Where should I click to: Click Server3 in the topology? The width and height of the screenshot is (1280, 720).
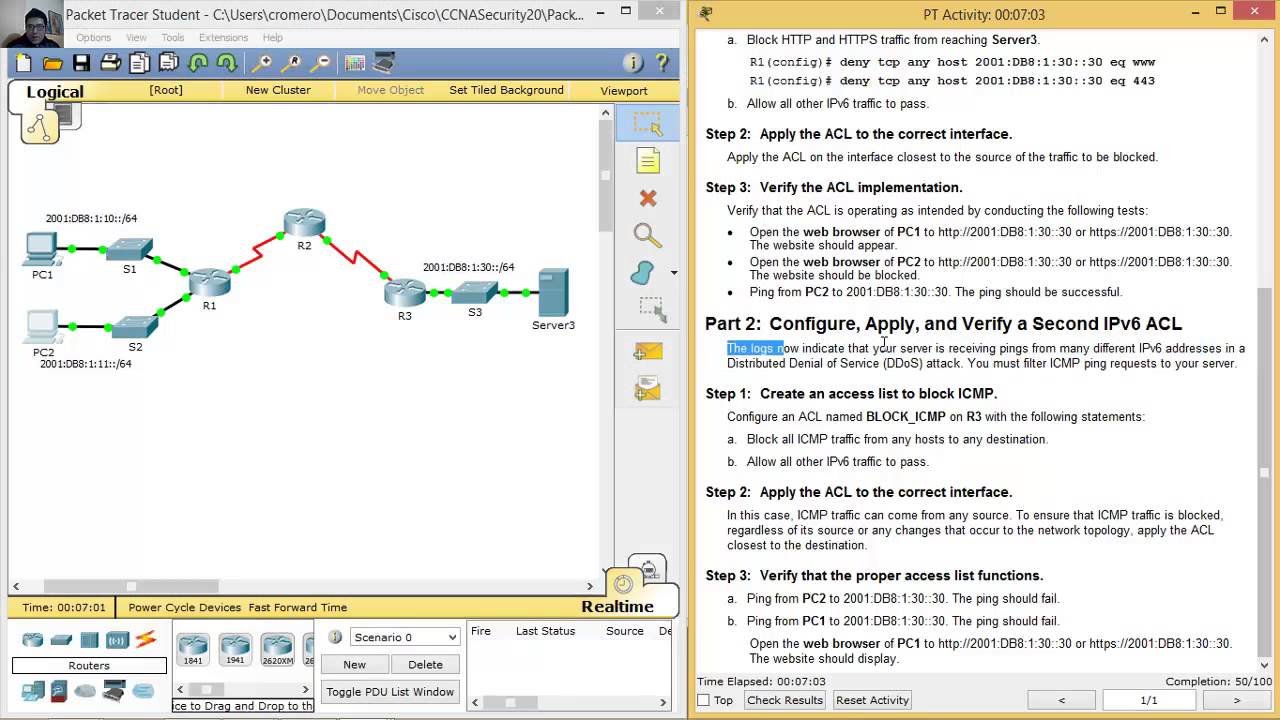(x=553, y=292)
